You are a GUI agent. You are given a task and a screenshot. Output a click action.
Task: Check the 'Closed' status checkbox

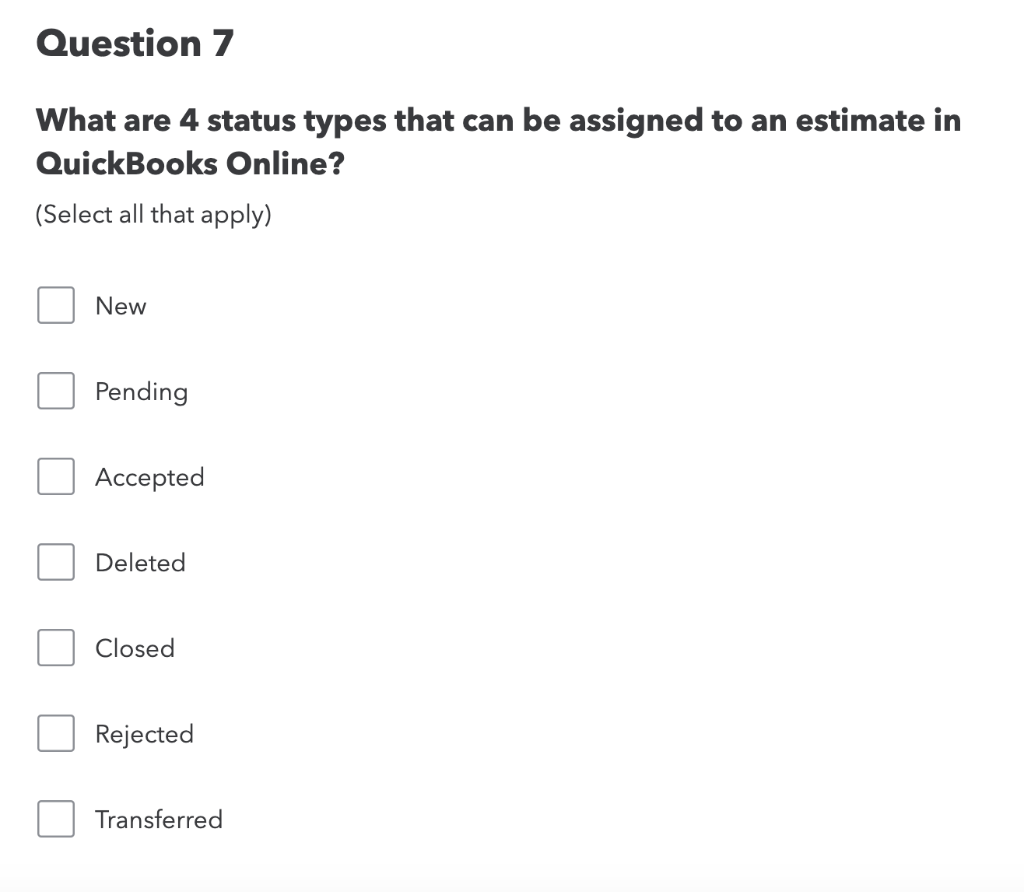pos(55,648)
